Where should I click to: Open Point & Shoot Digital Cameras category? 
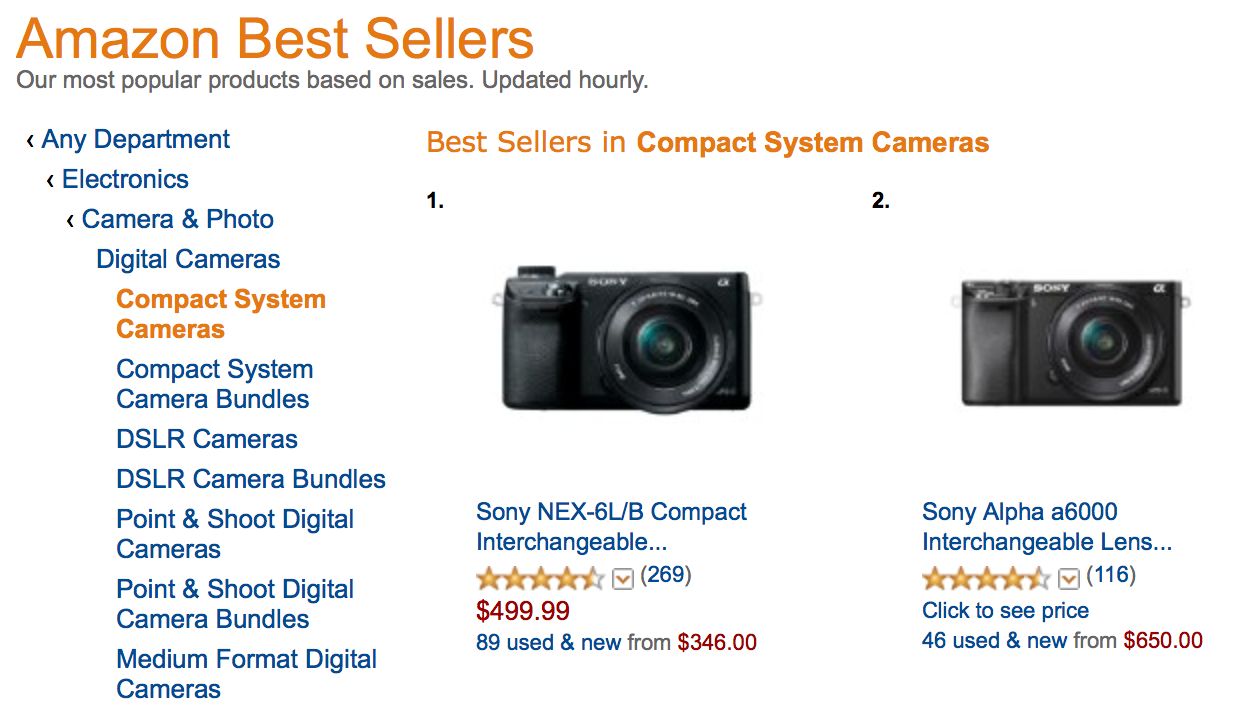point(235,534)
